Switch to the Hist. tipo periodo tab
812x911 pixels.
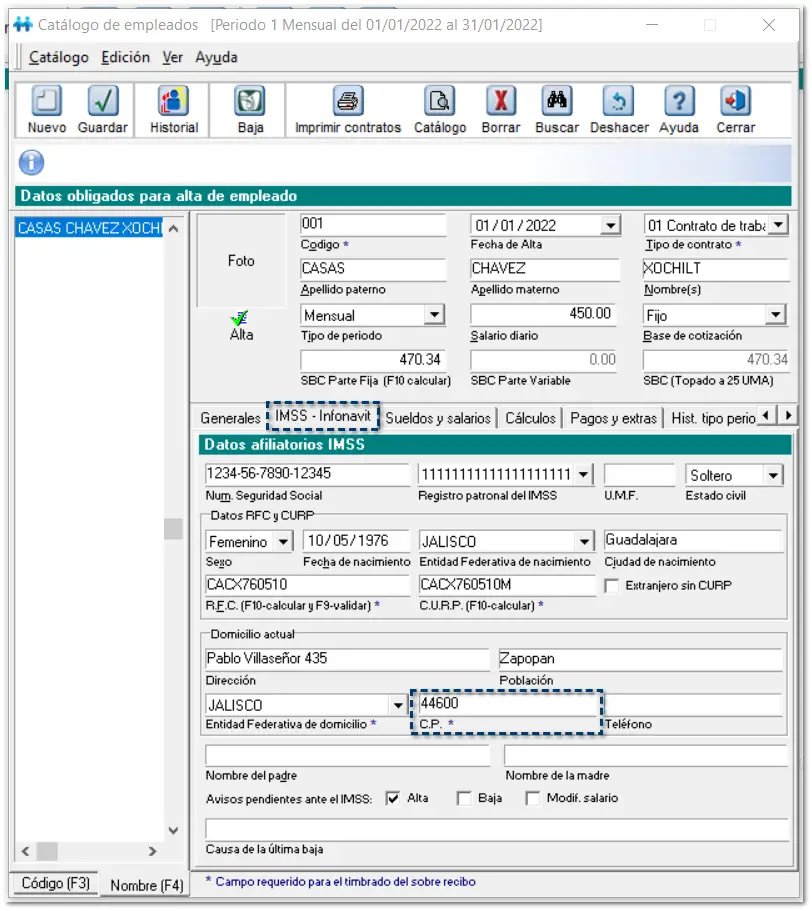point(713,418)
